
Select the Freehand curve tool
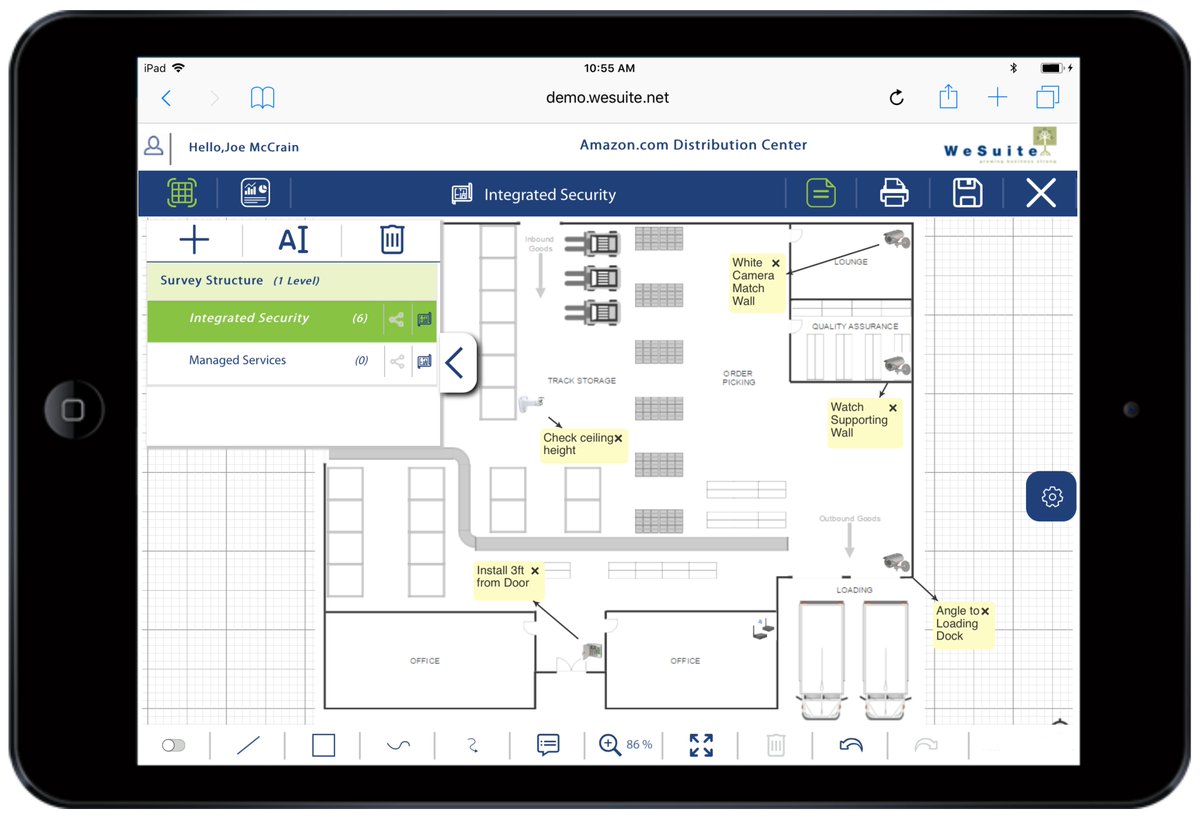pos(398,744)
